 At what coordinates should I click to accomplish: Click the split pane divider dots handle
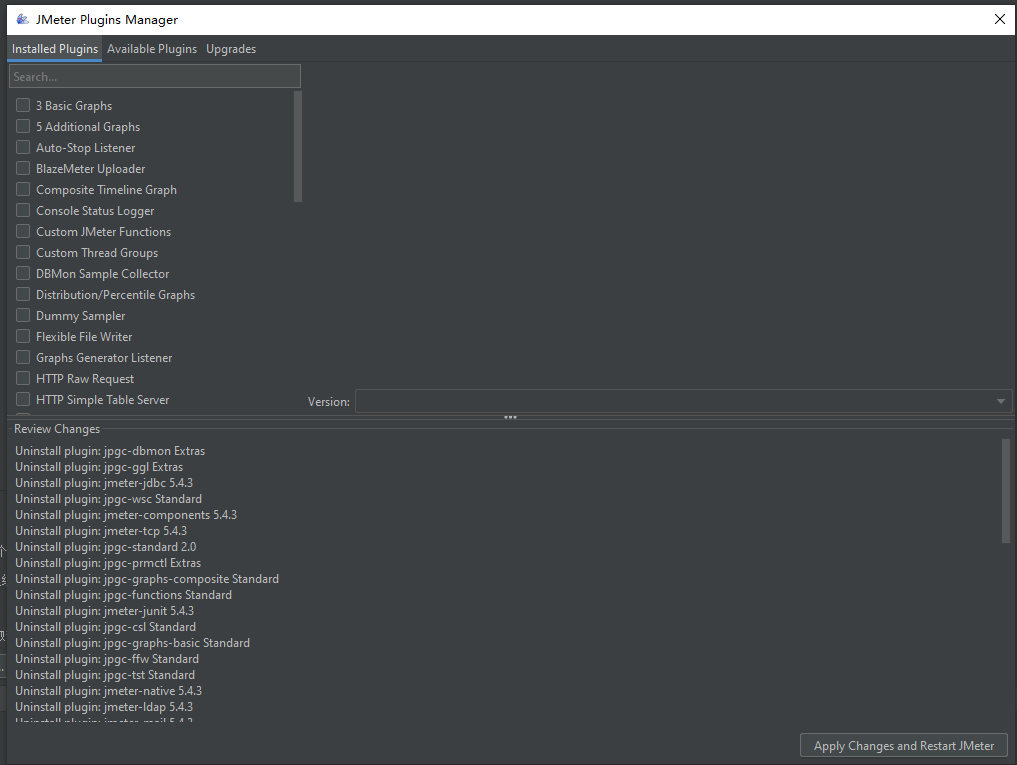(510, 417)
